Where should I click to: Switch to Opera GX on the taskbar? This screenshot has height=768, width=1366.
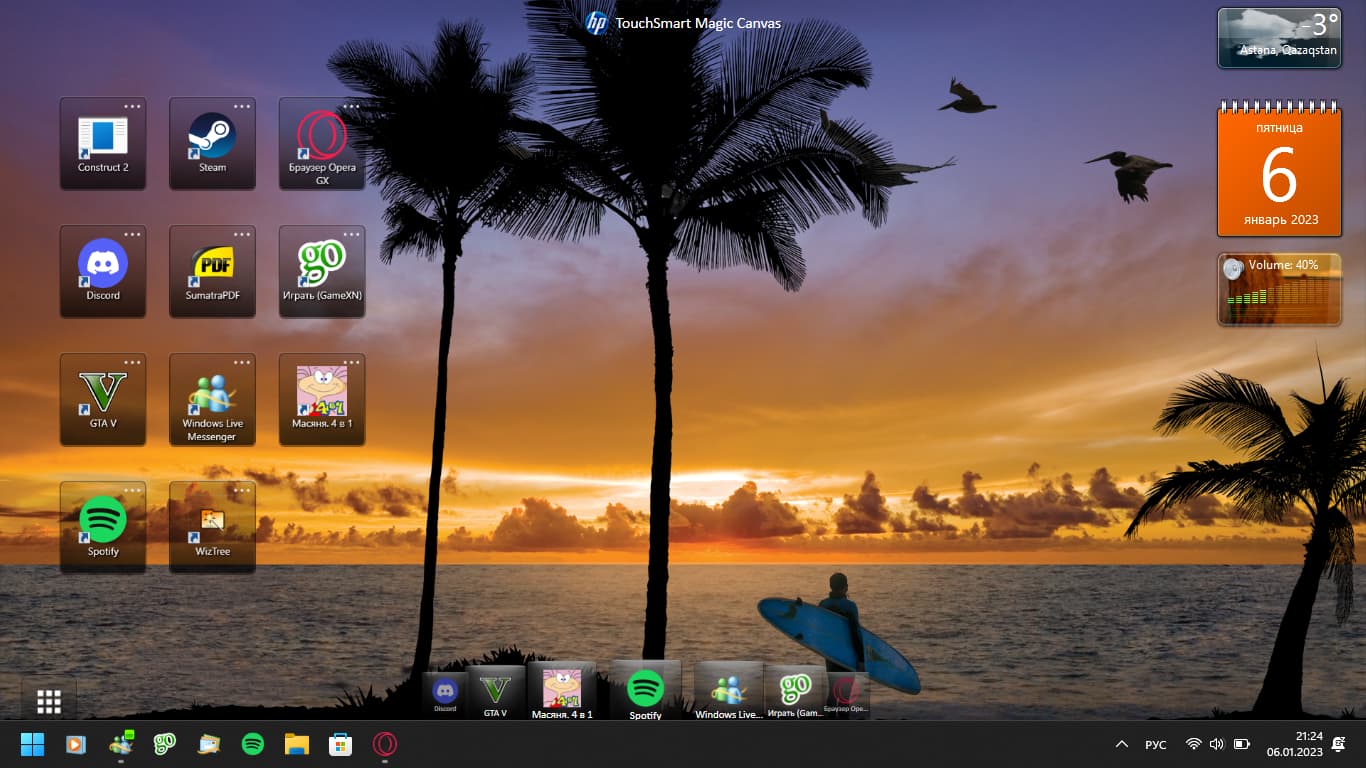pyautogui.click(x=385, y=744)
